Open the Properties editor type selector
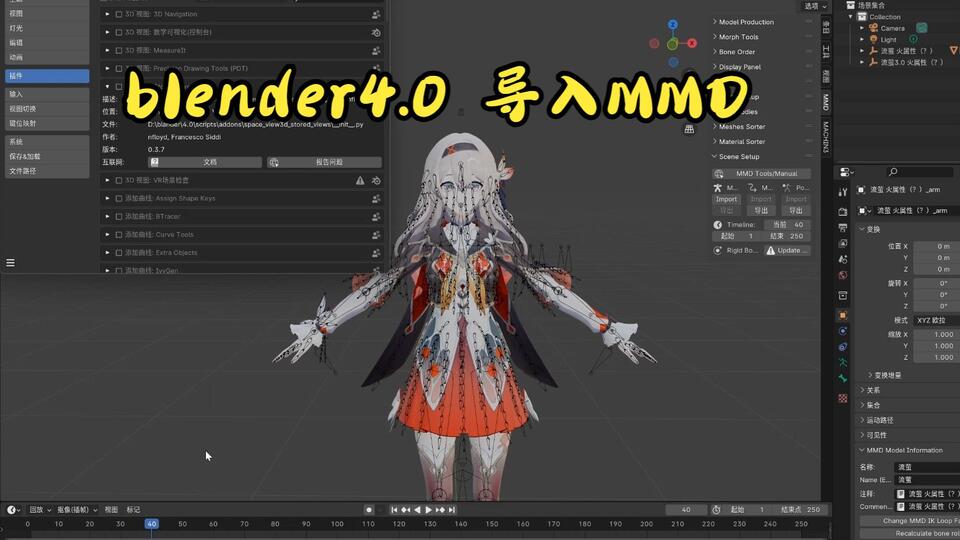Screen dimensions: 960x540 click(847, 172)
